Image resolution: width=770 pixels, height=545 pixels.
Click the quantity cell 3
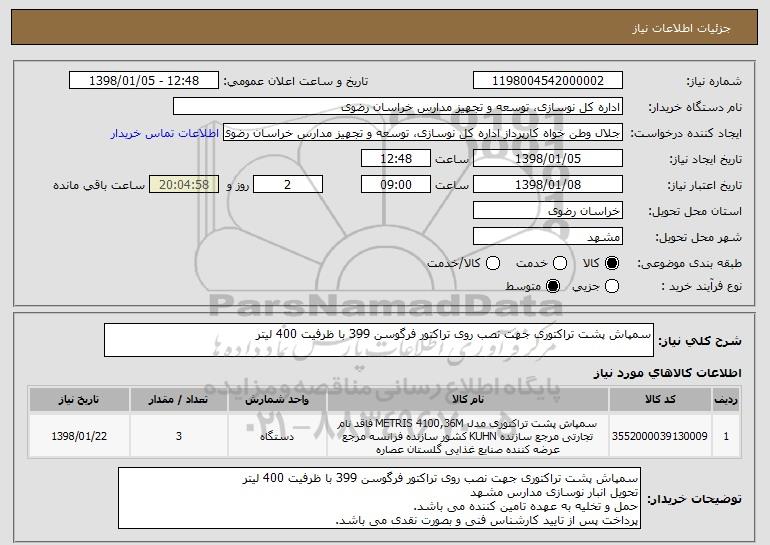(179, 436)
